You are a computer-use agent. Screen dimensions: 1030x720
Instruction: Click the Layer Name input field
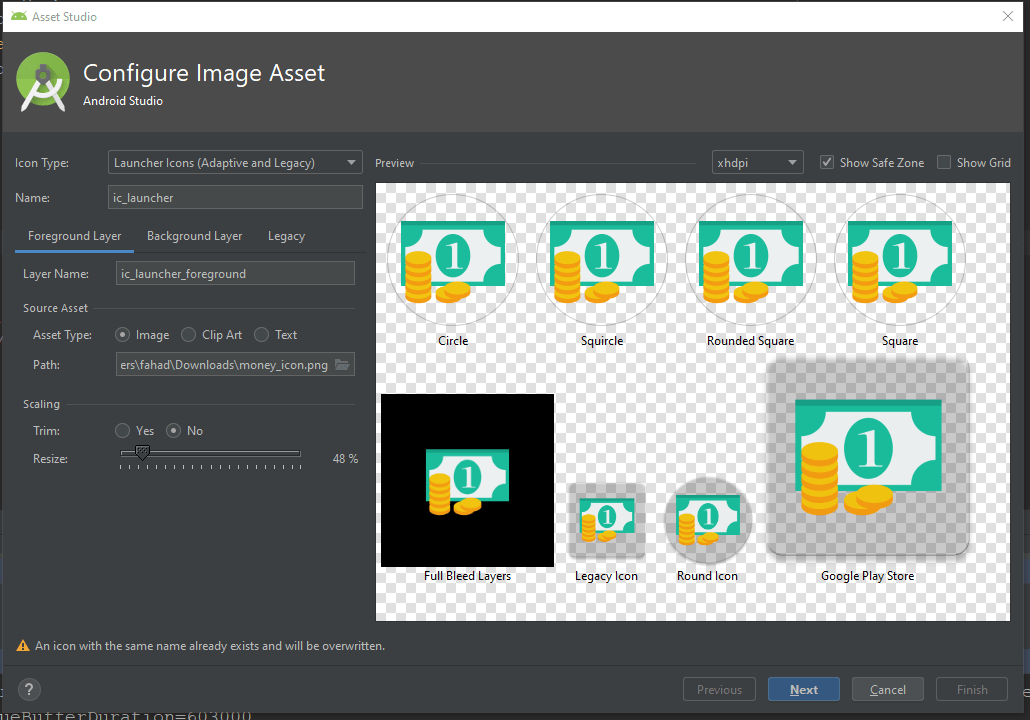(x=235, y=273)
